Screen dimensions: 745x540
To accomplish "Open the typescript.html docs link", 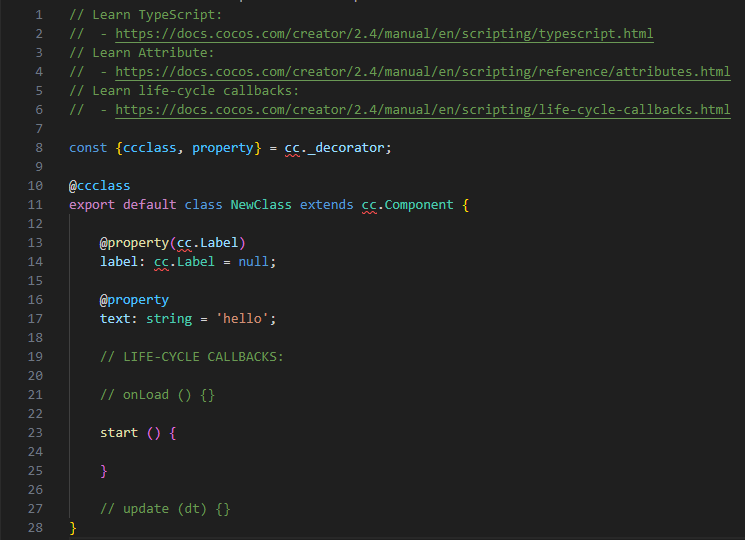I will (384, 34).
